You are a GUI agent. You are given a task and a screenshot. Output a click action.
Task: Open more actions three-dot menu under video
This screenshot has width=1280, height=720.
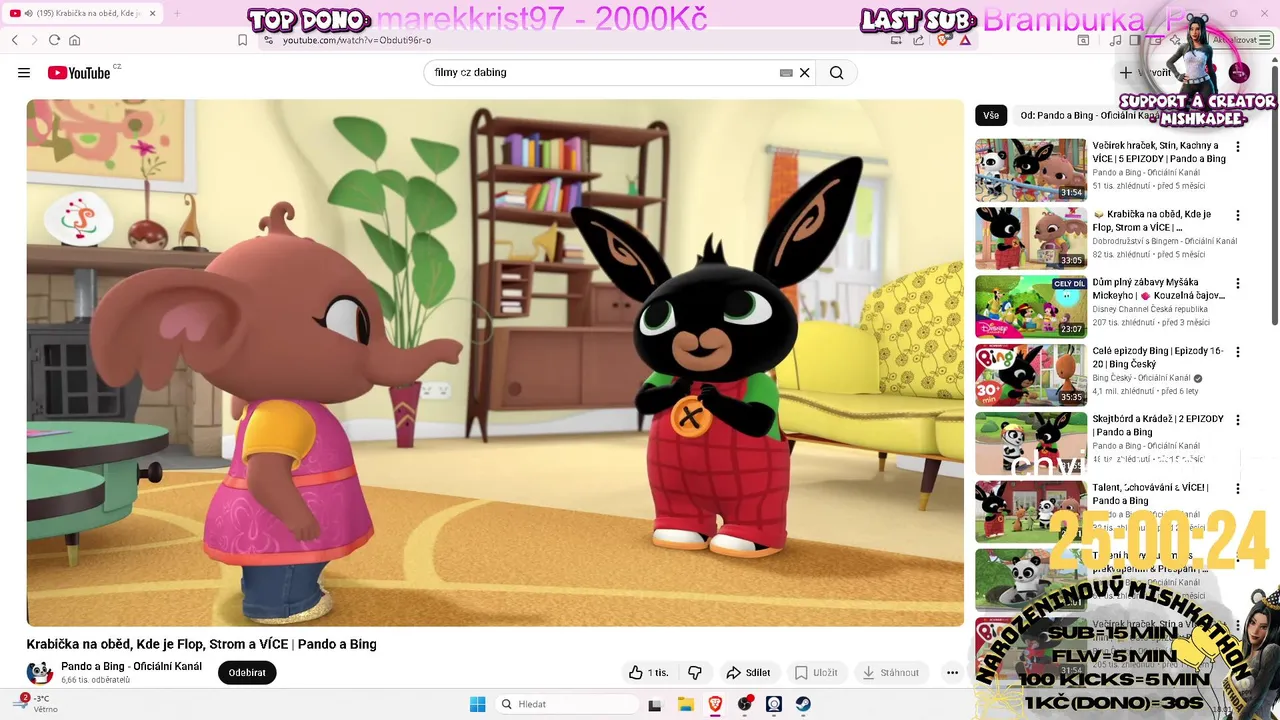952,673
